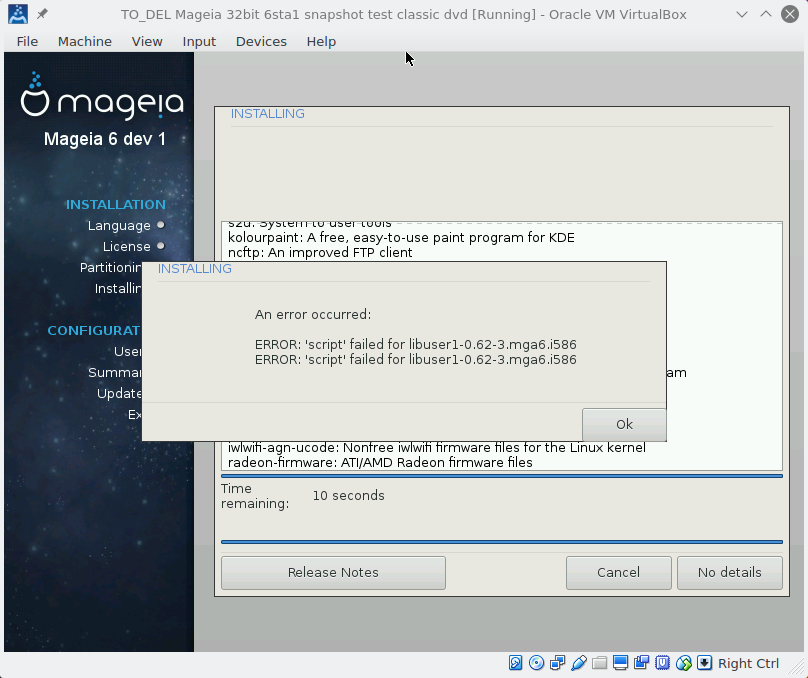
Task: Maximize the VirtualBox window
Action: click(766, 14)
